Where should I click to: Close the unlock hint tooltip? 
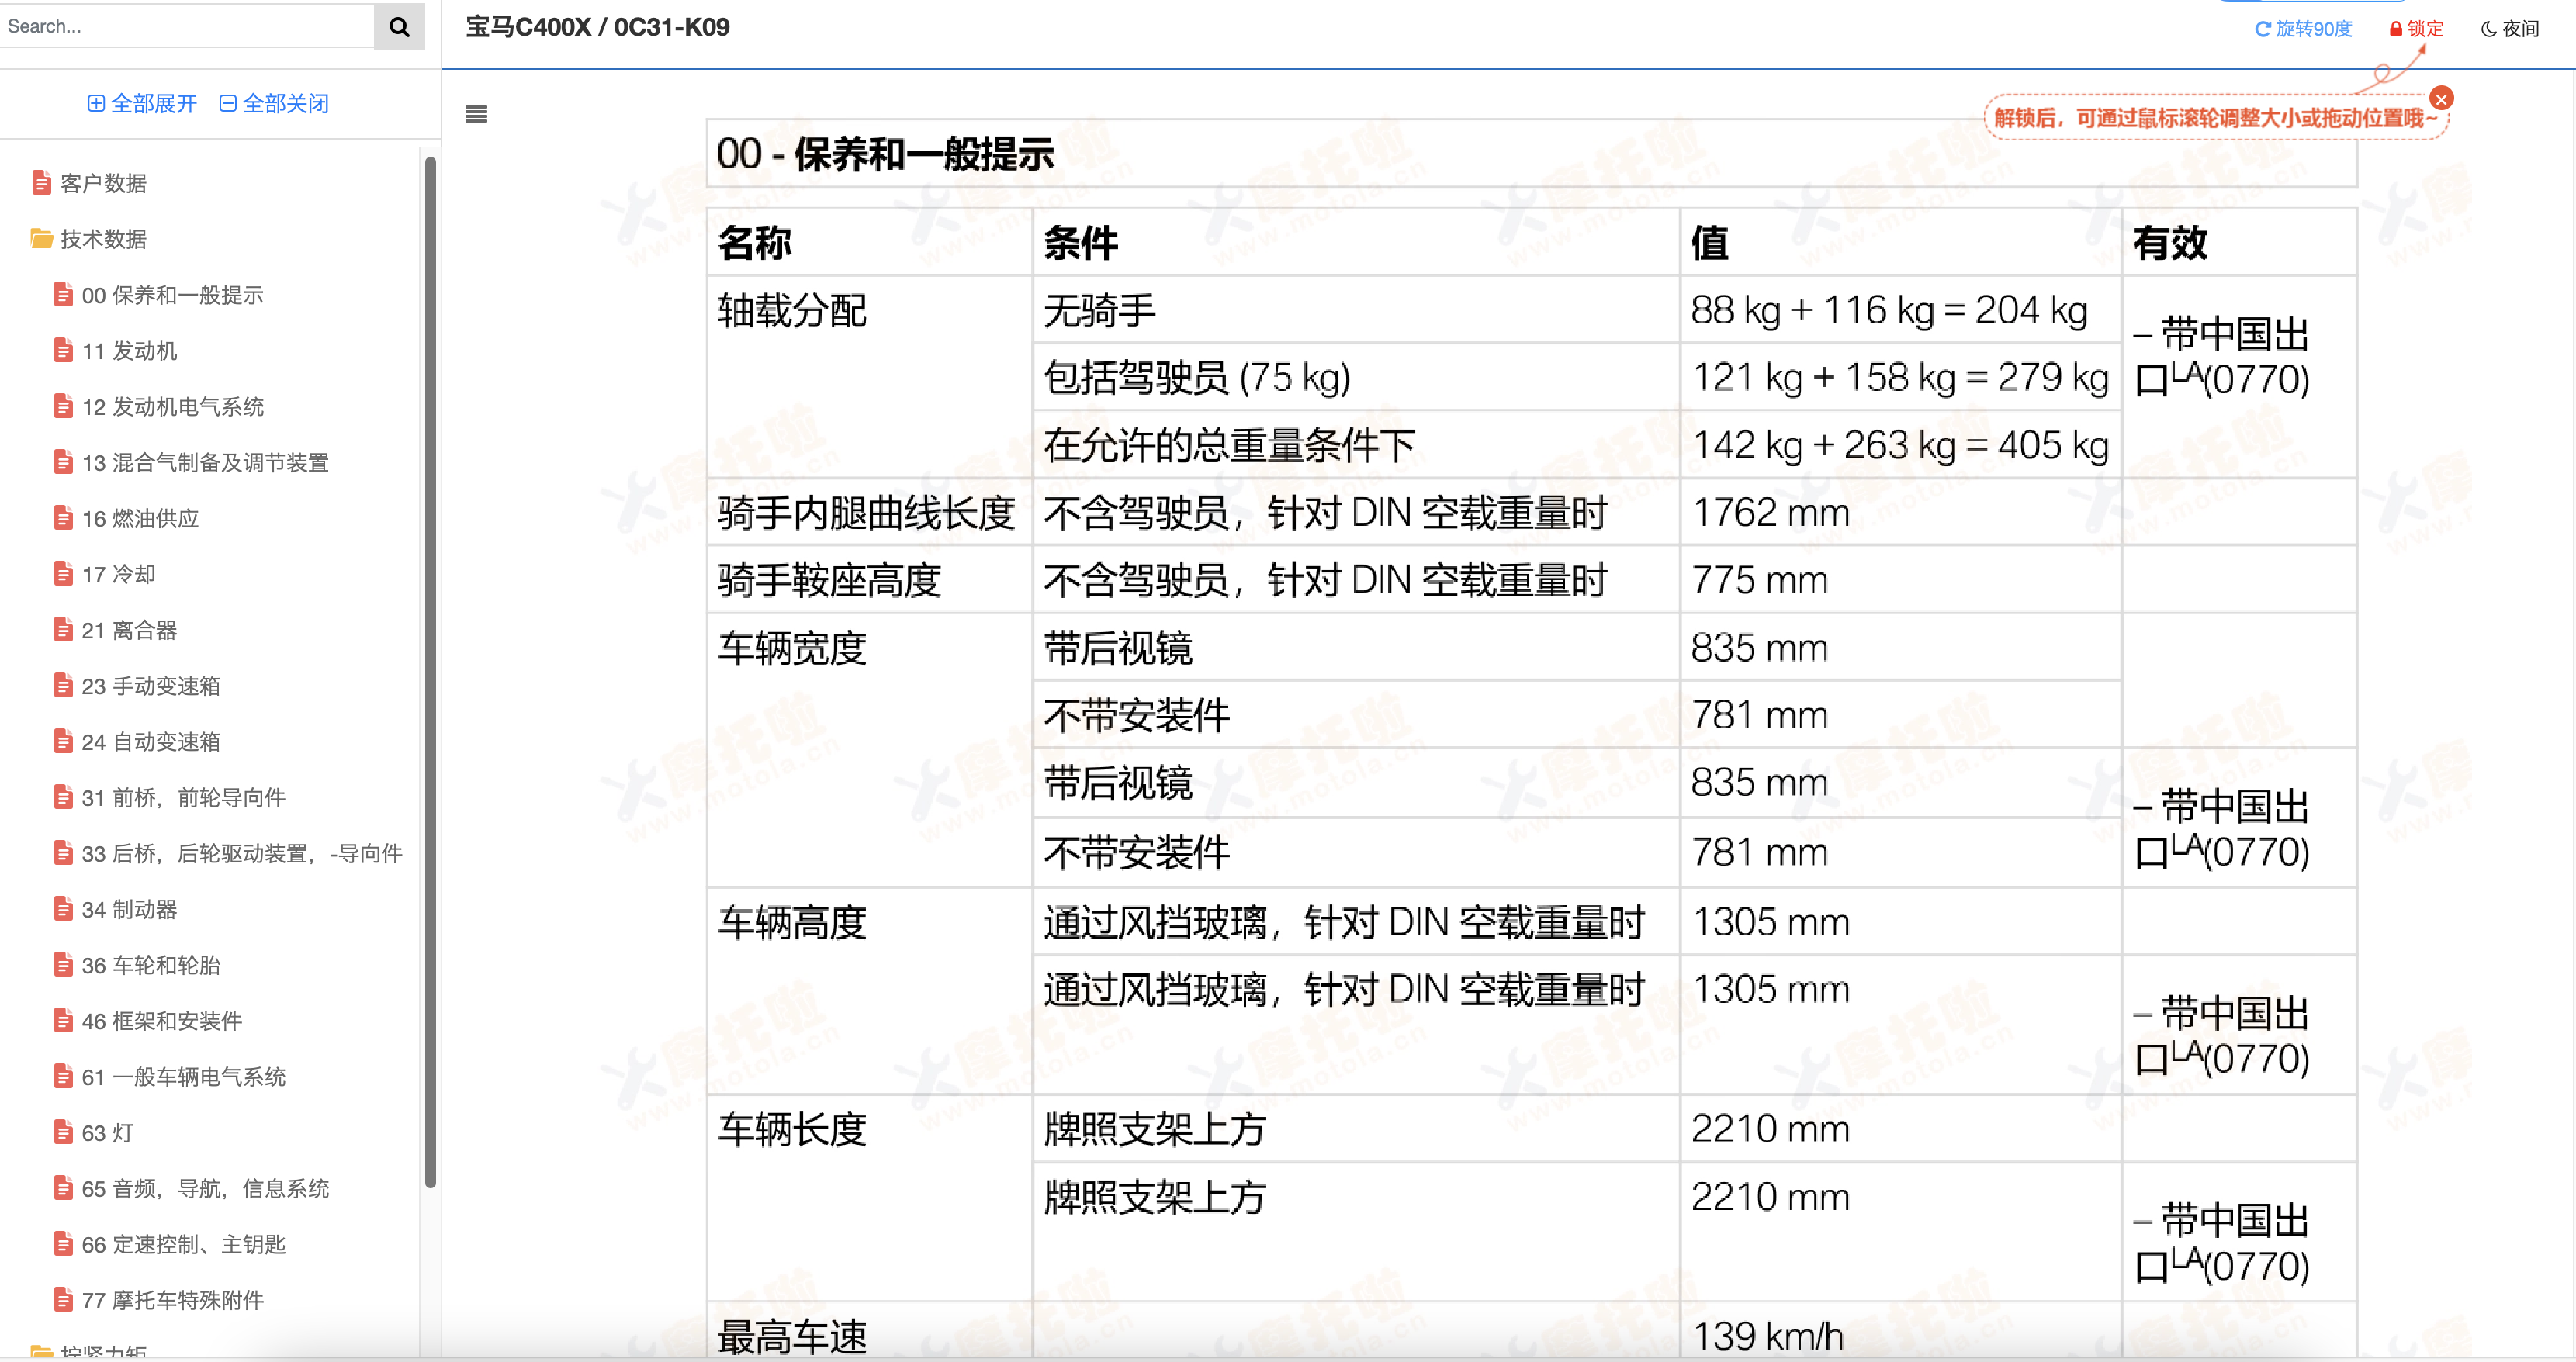coord(2441,98)
